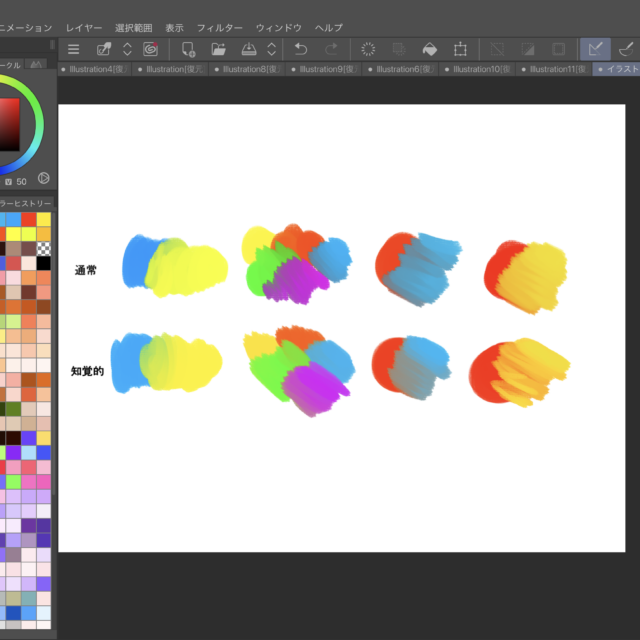
Task: Expand the up-down arrows beside save icon
Action: point(271,49)
